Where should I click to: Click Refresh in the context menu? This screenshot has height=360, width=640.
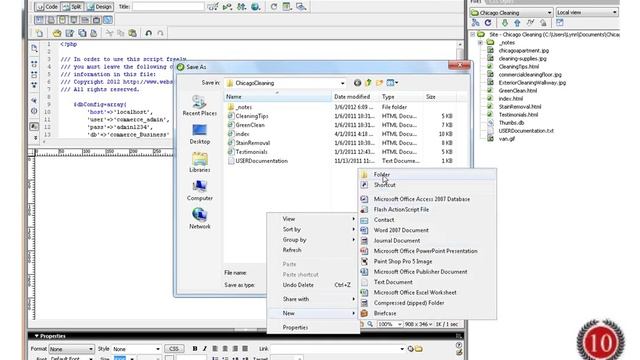tap(313, 250)
